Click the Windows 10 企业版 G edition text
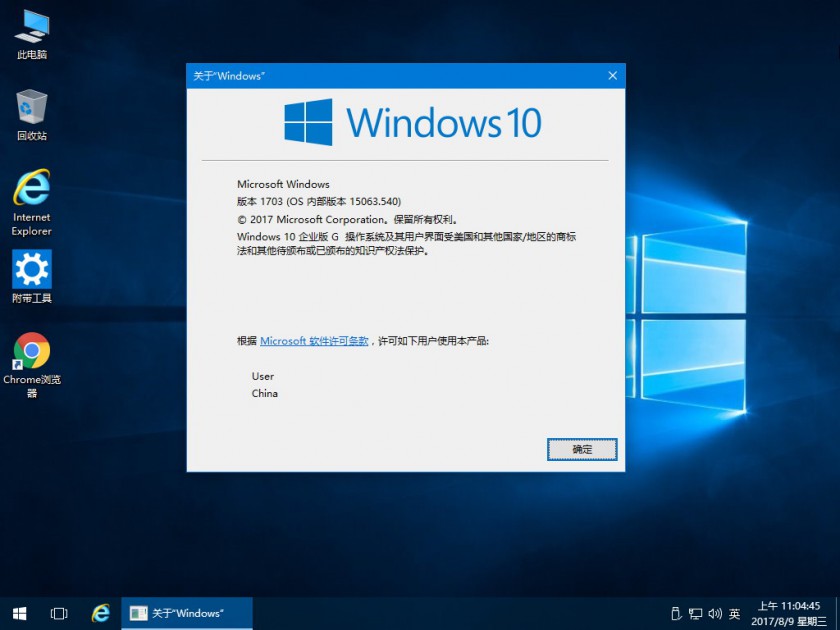The image size is (840, 630). (x=288, y=236)
